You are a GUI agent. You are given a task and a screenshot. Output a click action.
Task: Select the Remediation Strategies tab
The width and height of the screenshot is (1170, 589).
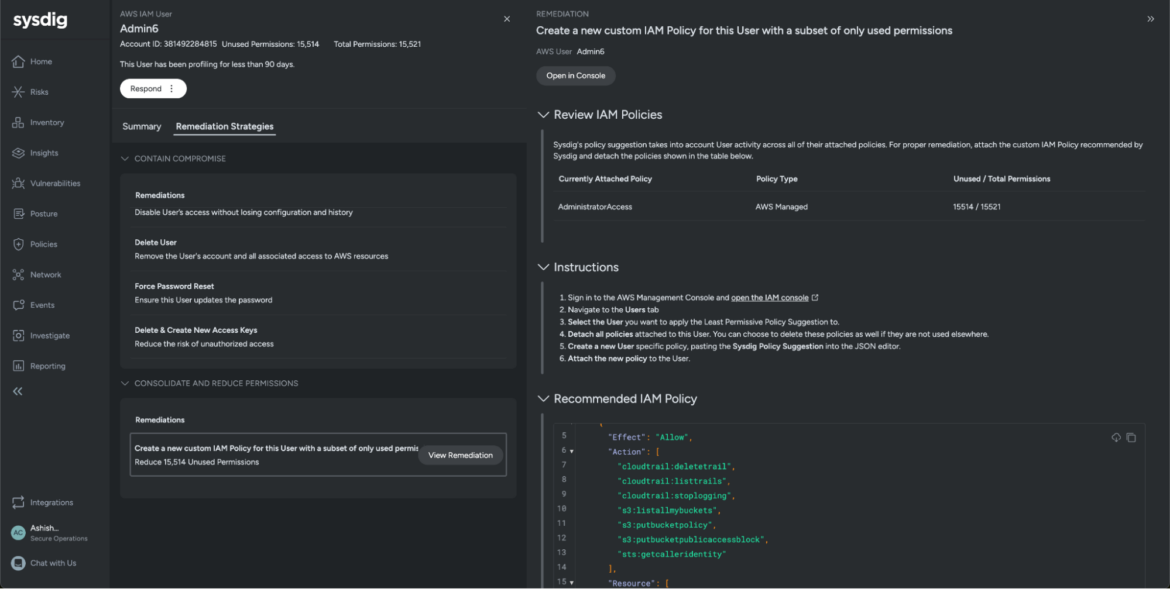click(225, 127)
